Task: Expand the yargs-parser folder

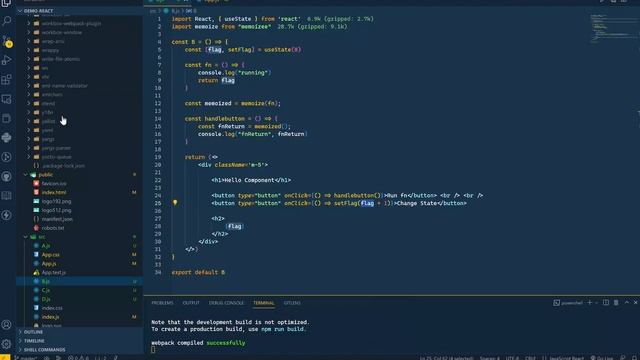Action: (x=80, y=148)
